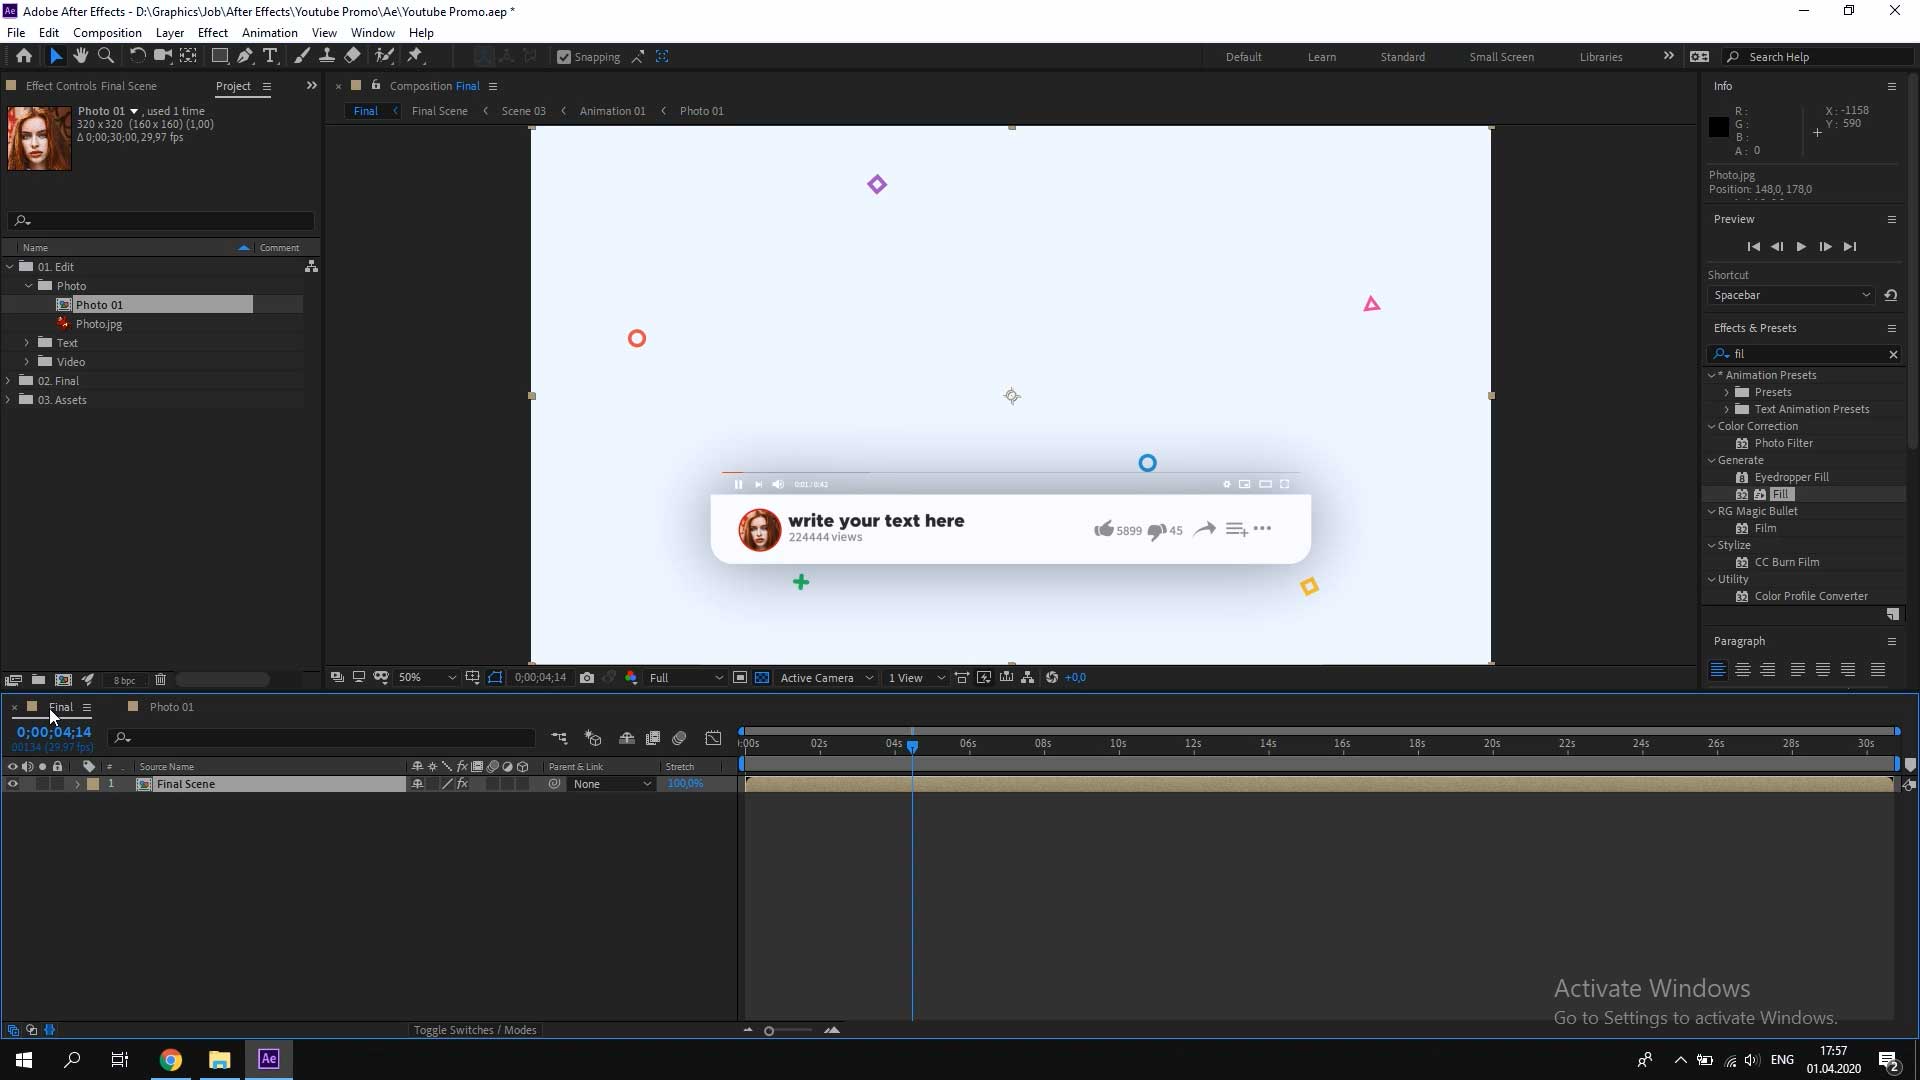Click the Motion Blur enable icon in timeline
The image size is (1920, 1080).
click(x=679, y=738)
